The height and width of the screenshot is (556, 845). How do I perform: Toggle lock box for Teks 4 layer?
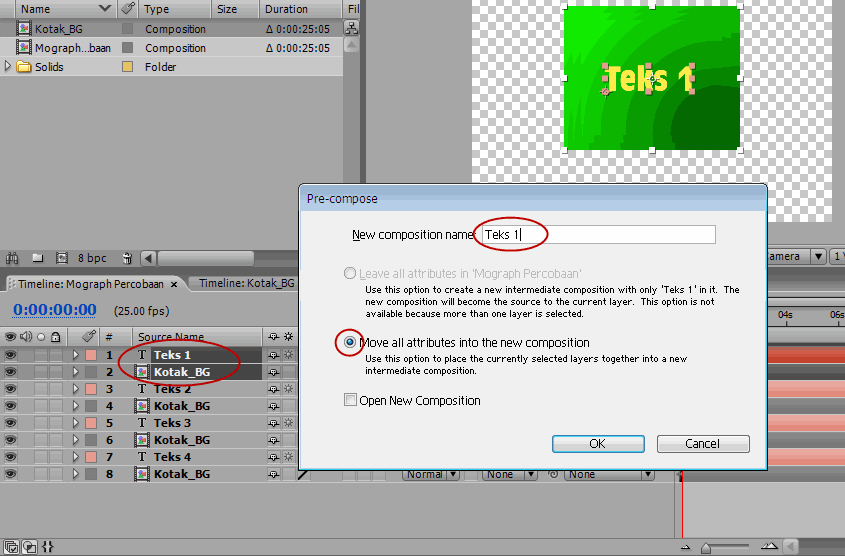click(x=56, y=457)
